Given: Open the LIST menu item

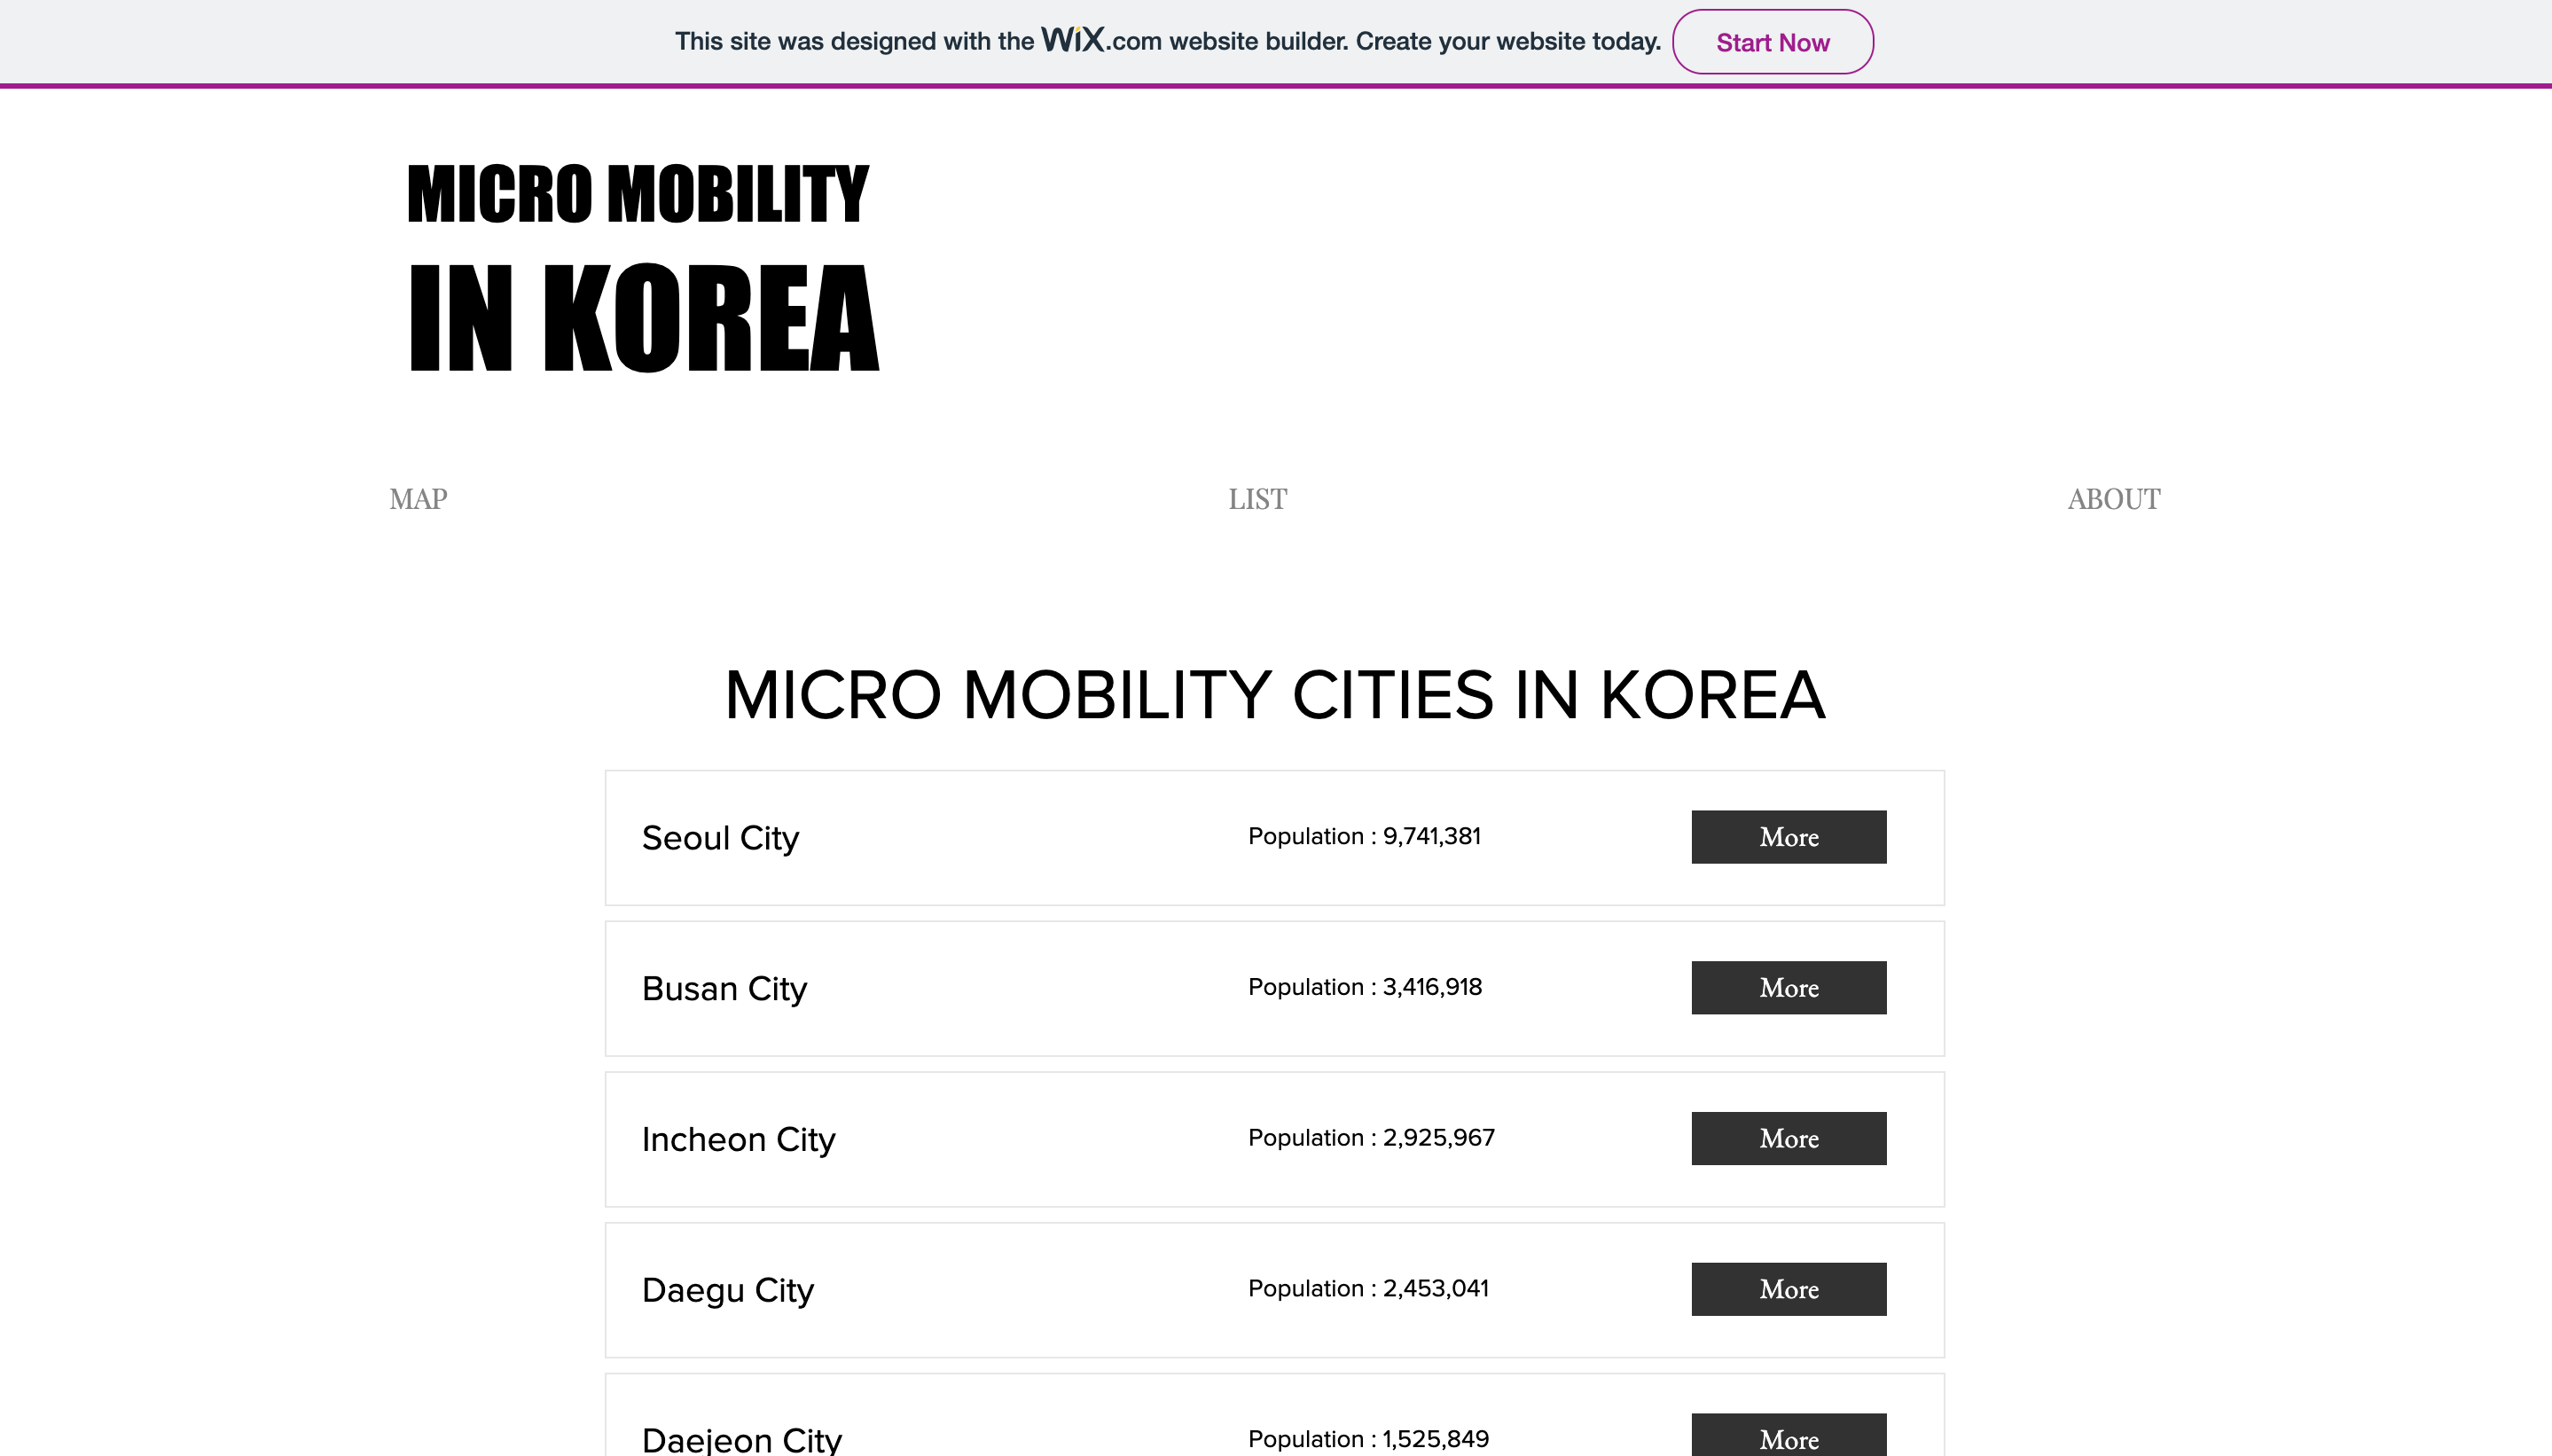Looking at the screenshot, I should (1257, 499).
